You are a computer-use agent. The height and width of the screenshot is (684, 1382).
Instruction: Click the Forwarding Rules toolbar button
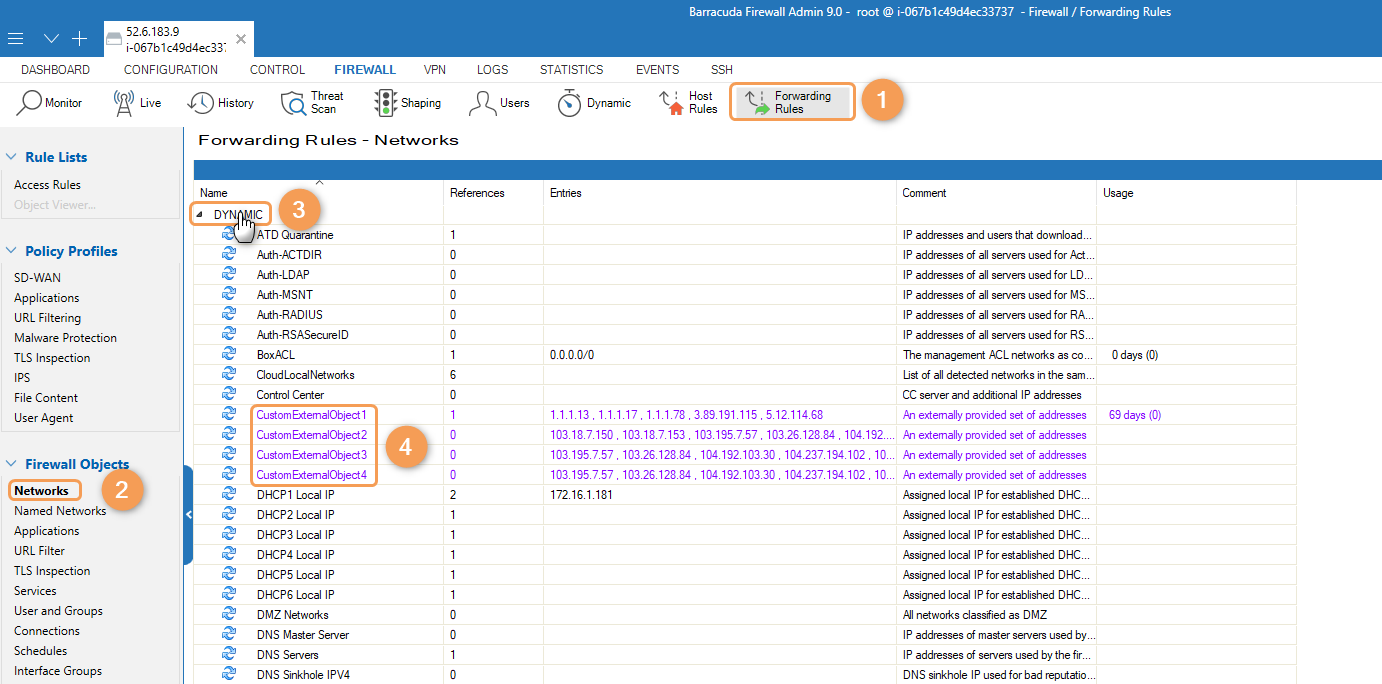pyautogui.click(x=792, y=103)
